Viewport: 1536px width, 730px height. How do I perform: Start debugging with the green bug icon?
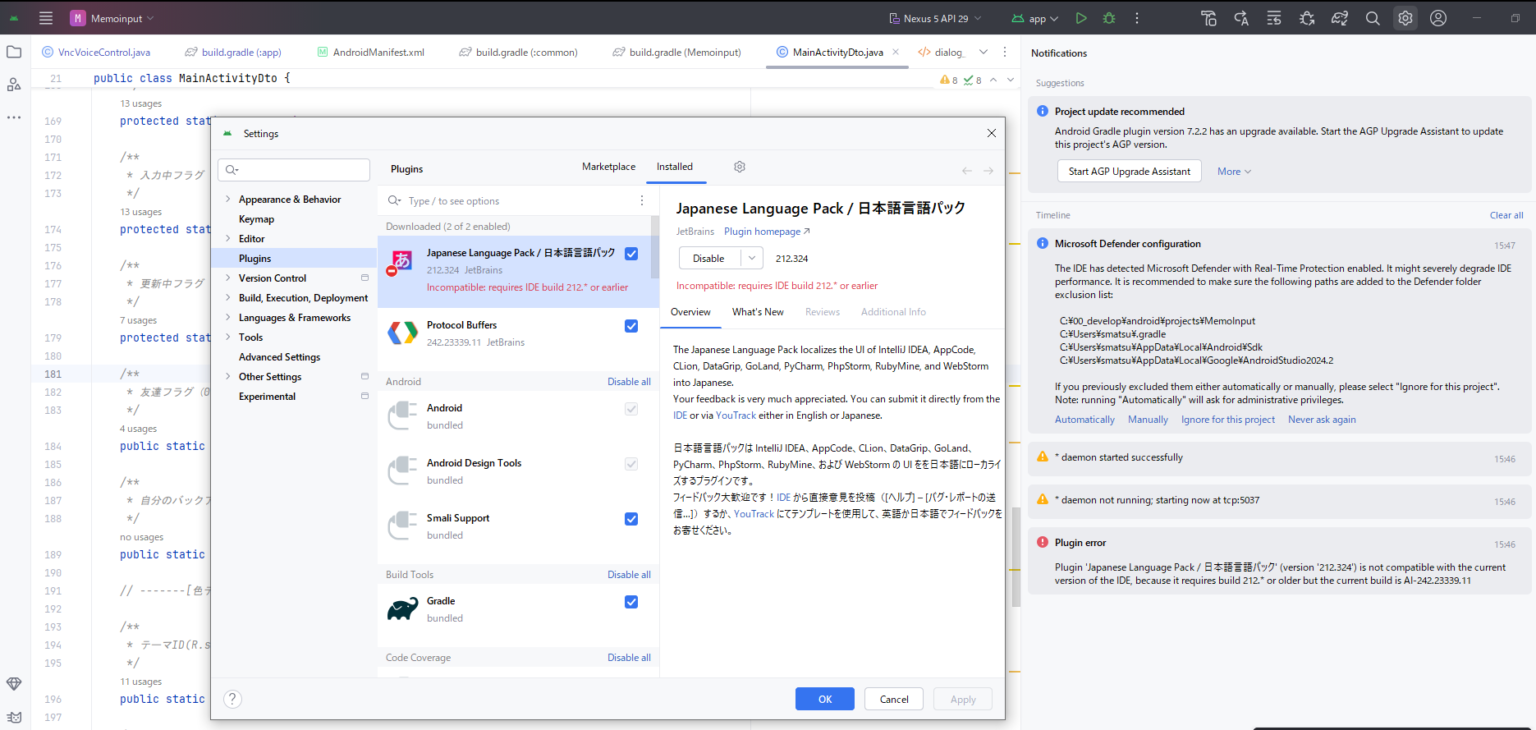(1109, 18)
